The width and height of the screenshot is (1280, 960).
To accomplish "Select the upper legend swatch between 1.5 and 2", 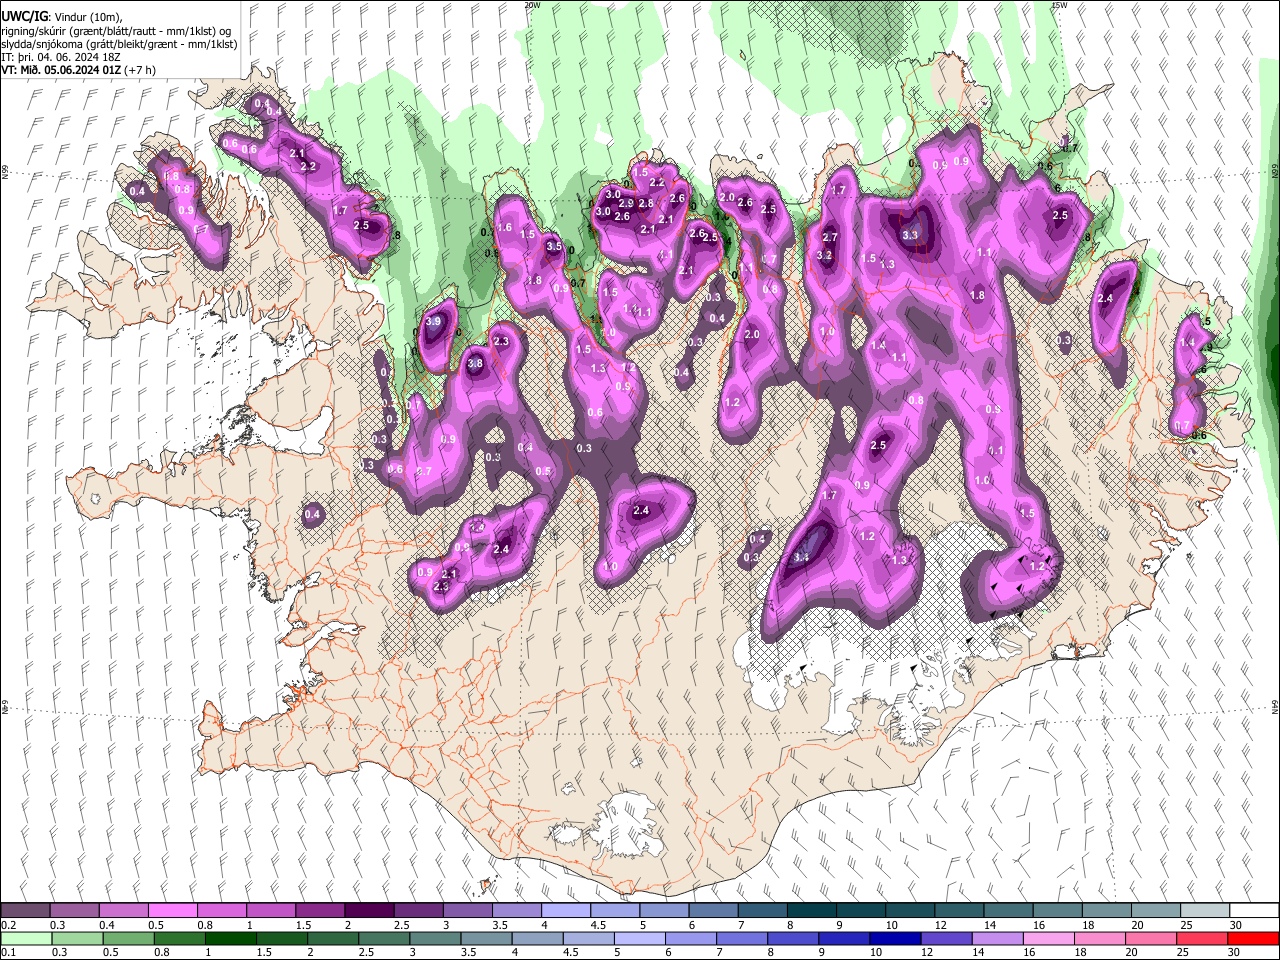I will pyautogui.click(x=319, y=911).
